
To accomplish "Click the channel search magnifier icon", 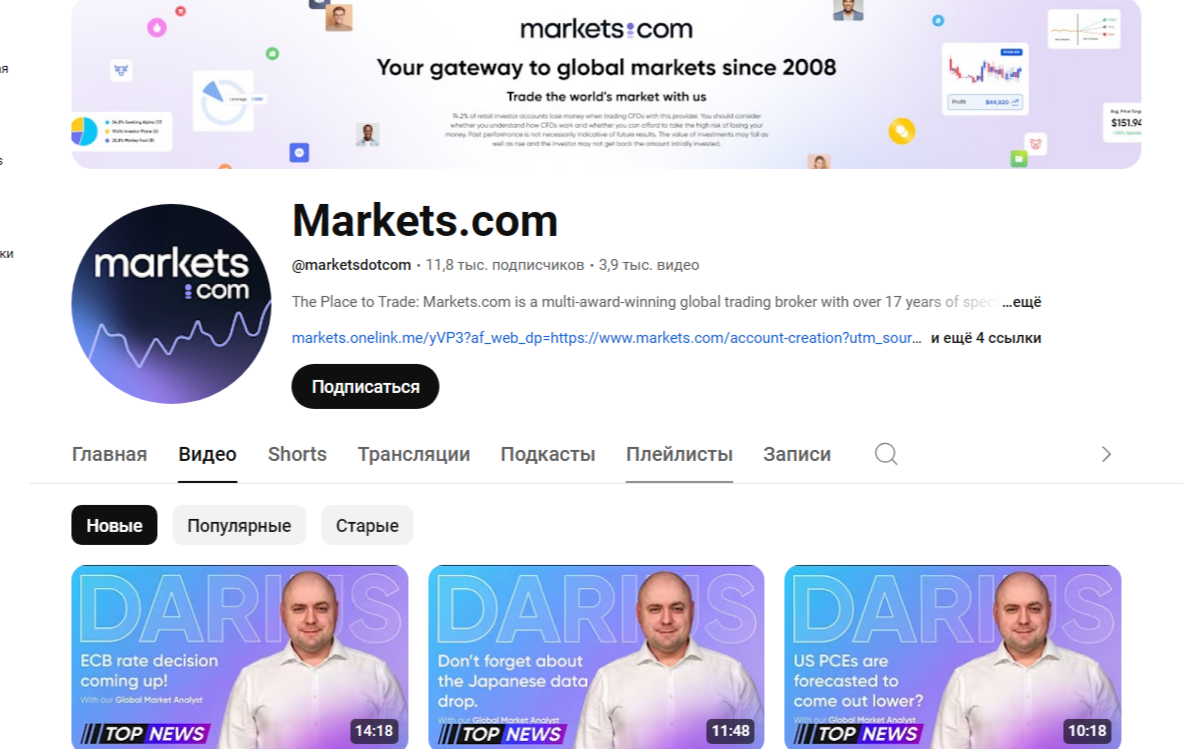I will pyautogui.click(x=886, y=454).
